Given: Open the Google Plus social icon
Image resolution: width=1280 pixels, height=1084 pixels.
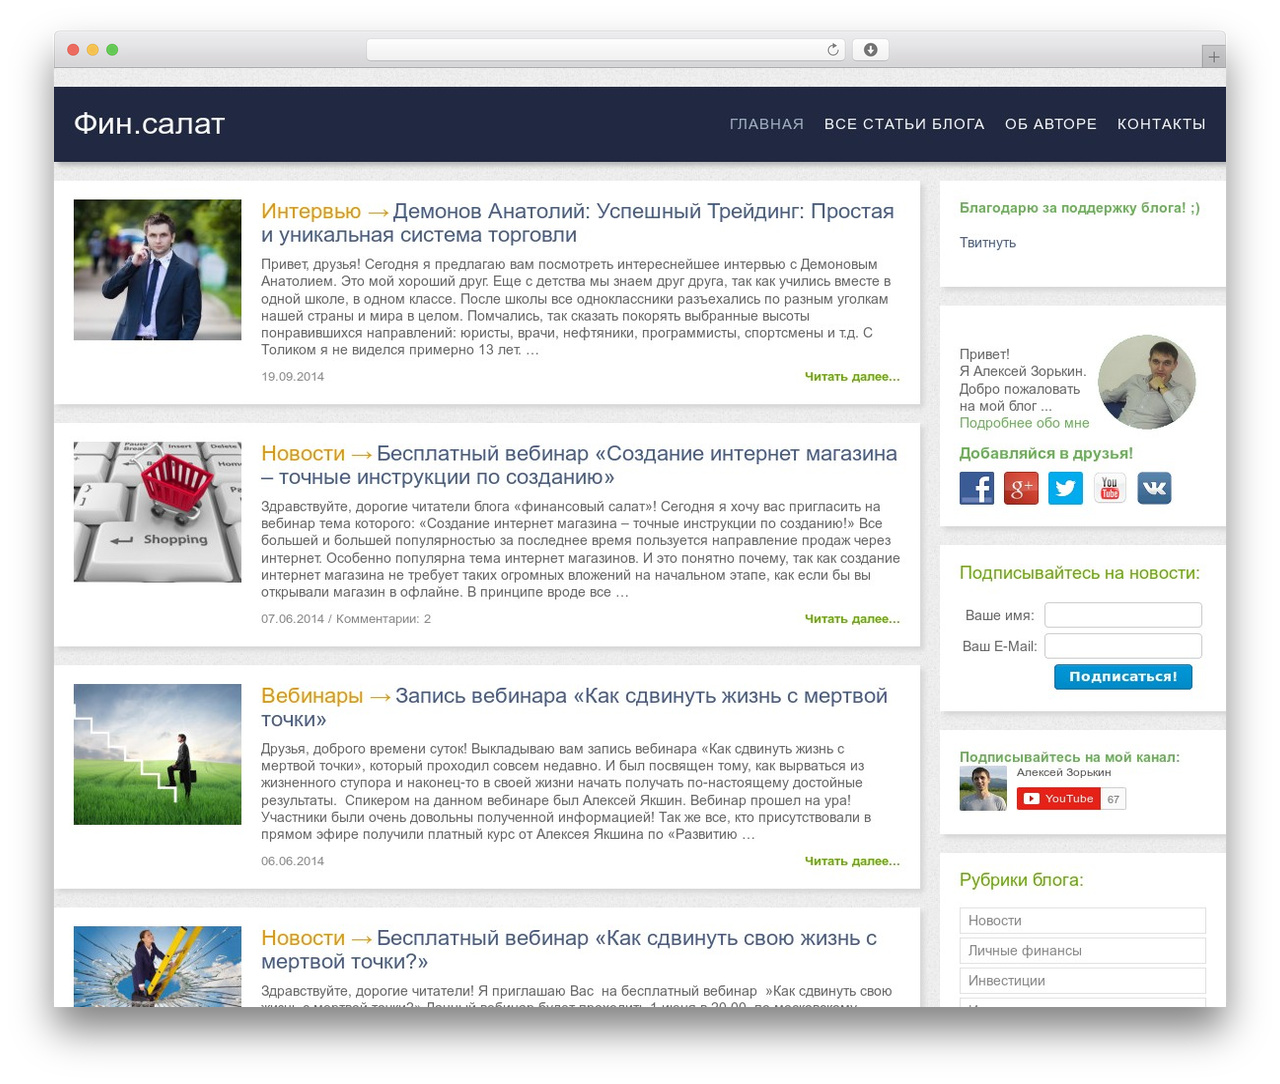Looking at the screenshot, I should (1021, 488).
